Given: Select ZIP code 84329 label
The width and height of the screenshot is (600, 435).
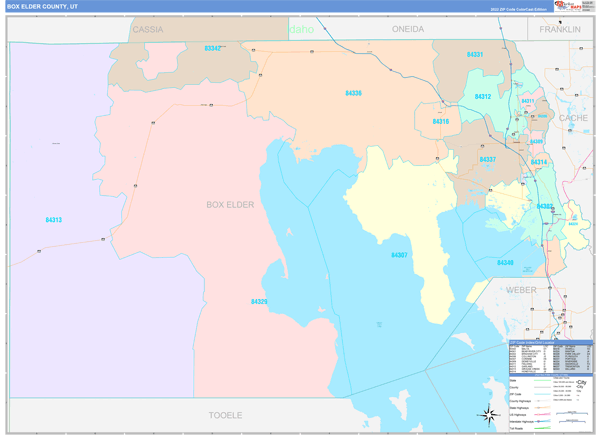Looking at the screenshot, I should (x=259, y=301).
